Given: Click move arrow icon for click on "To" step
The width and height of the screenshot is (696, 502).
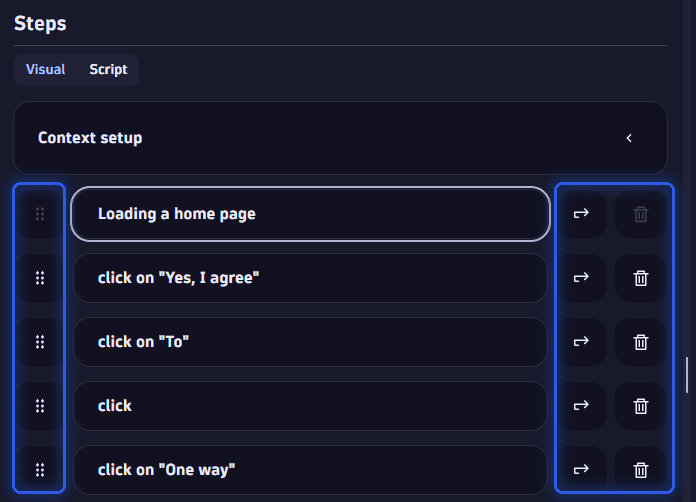Looking at the screenshot, I should (x=581, y=342).
